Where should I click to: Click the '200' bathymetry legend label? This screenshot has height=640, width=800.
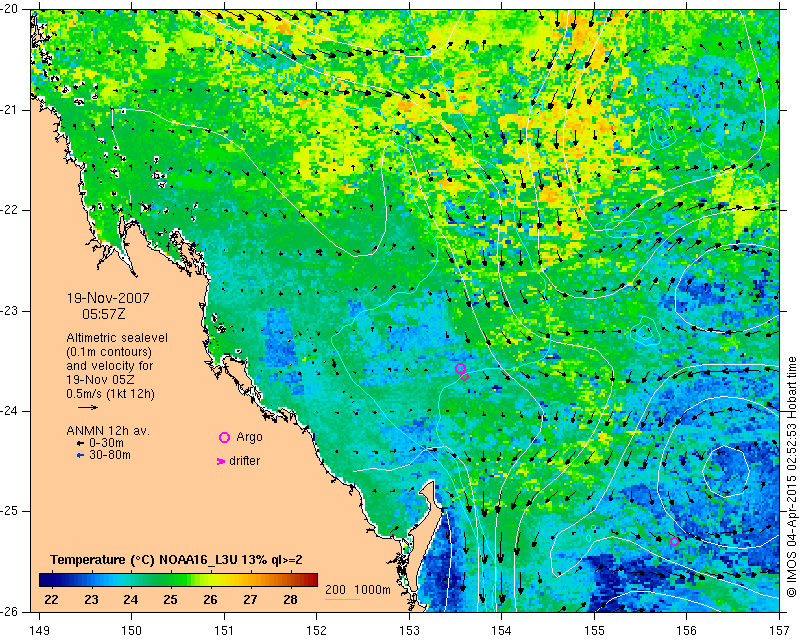click(x=335, y=590)
